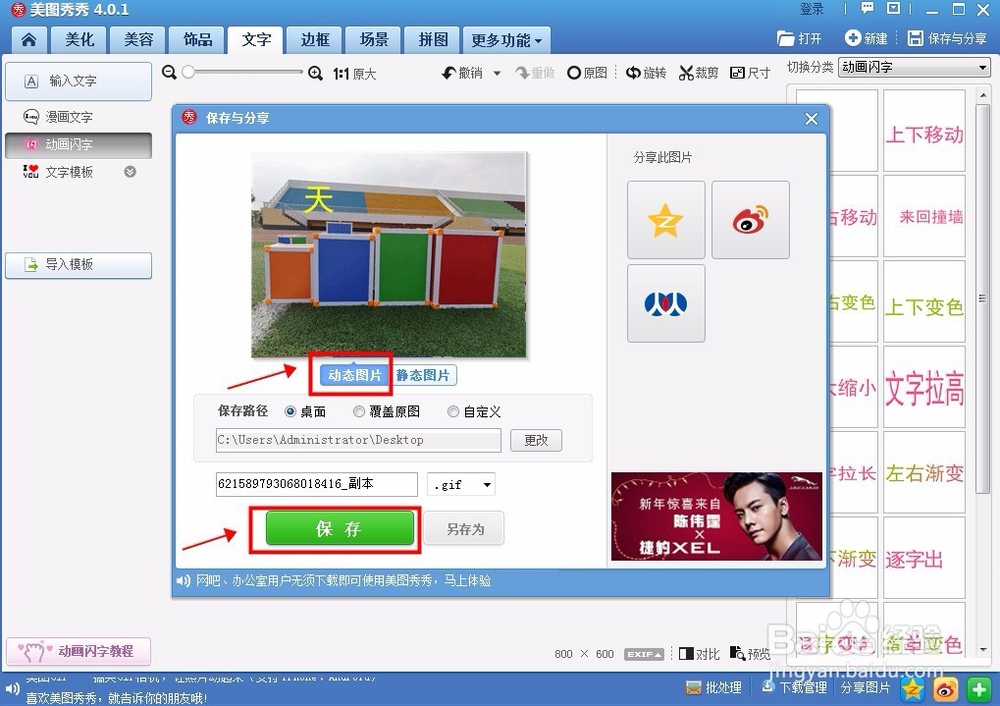The height and width of the screenshot is (706, 1000).
Task: Open 文字模板 in the sidebar
Action: (x=70, y=172)
